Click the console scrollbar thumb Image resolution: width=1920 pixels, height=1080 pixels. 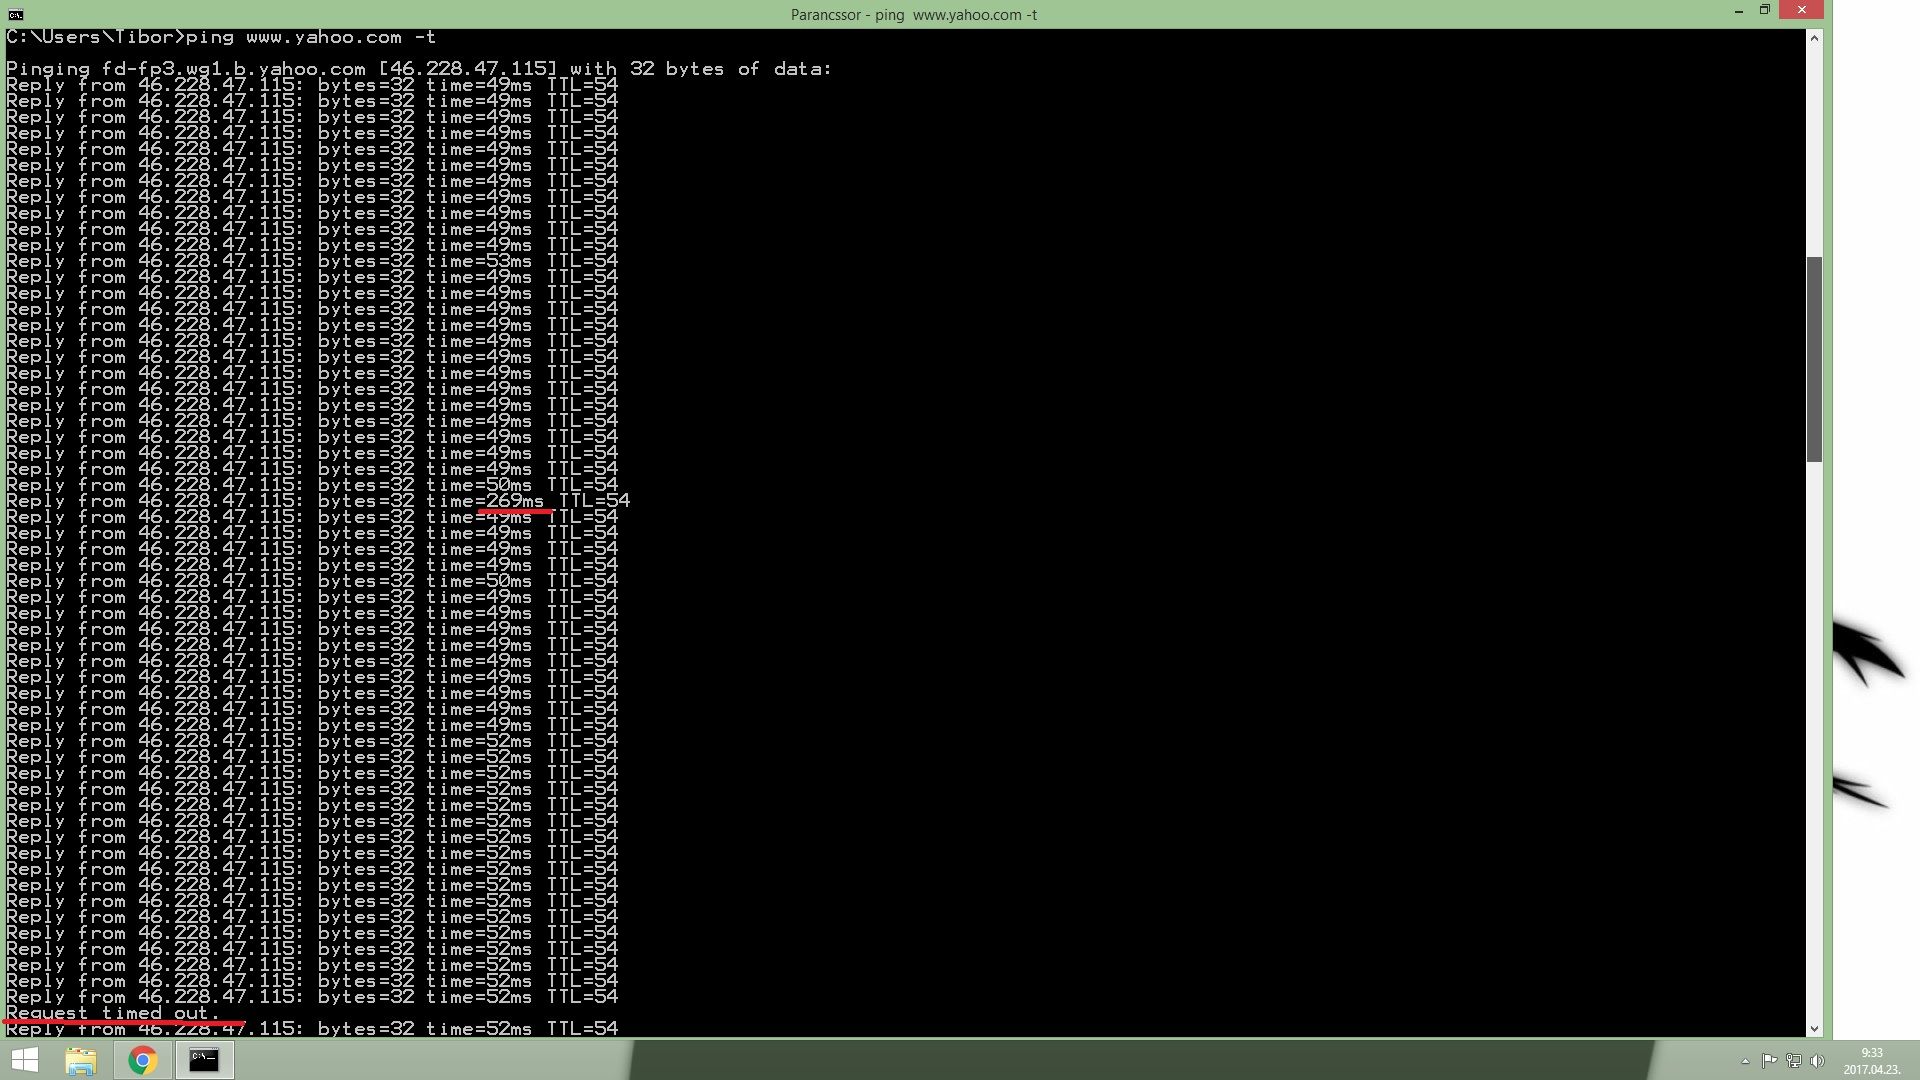[1814, 360]
